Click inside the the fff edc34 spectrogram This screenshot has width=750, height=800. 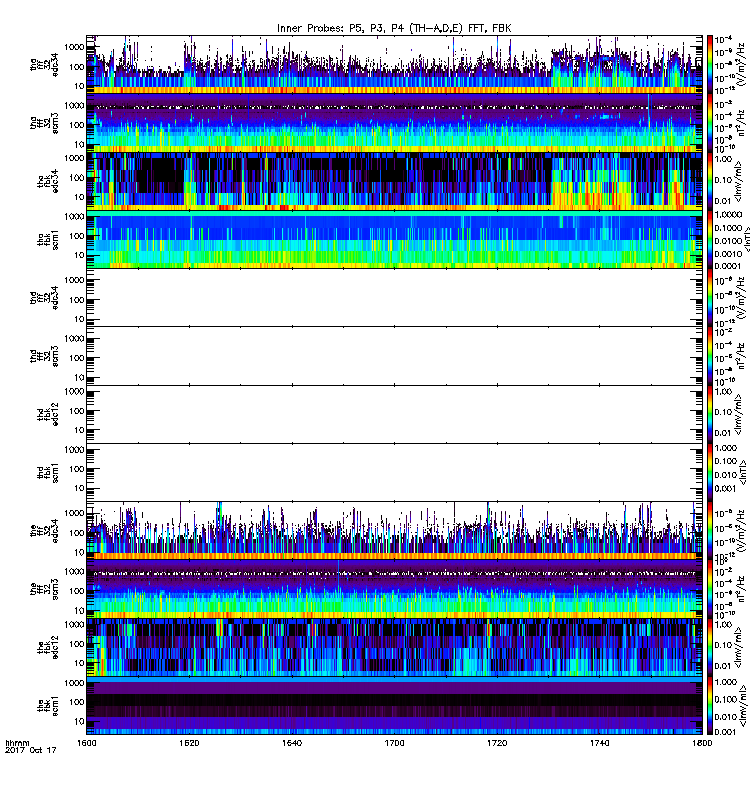394,531
